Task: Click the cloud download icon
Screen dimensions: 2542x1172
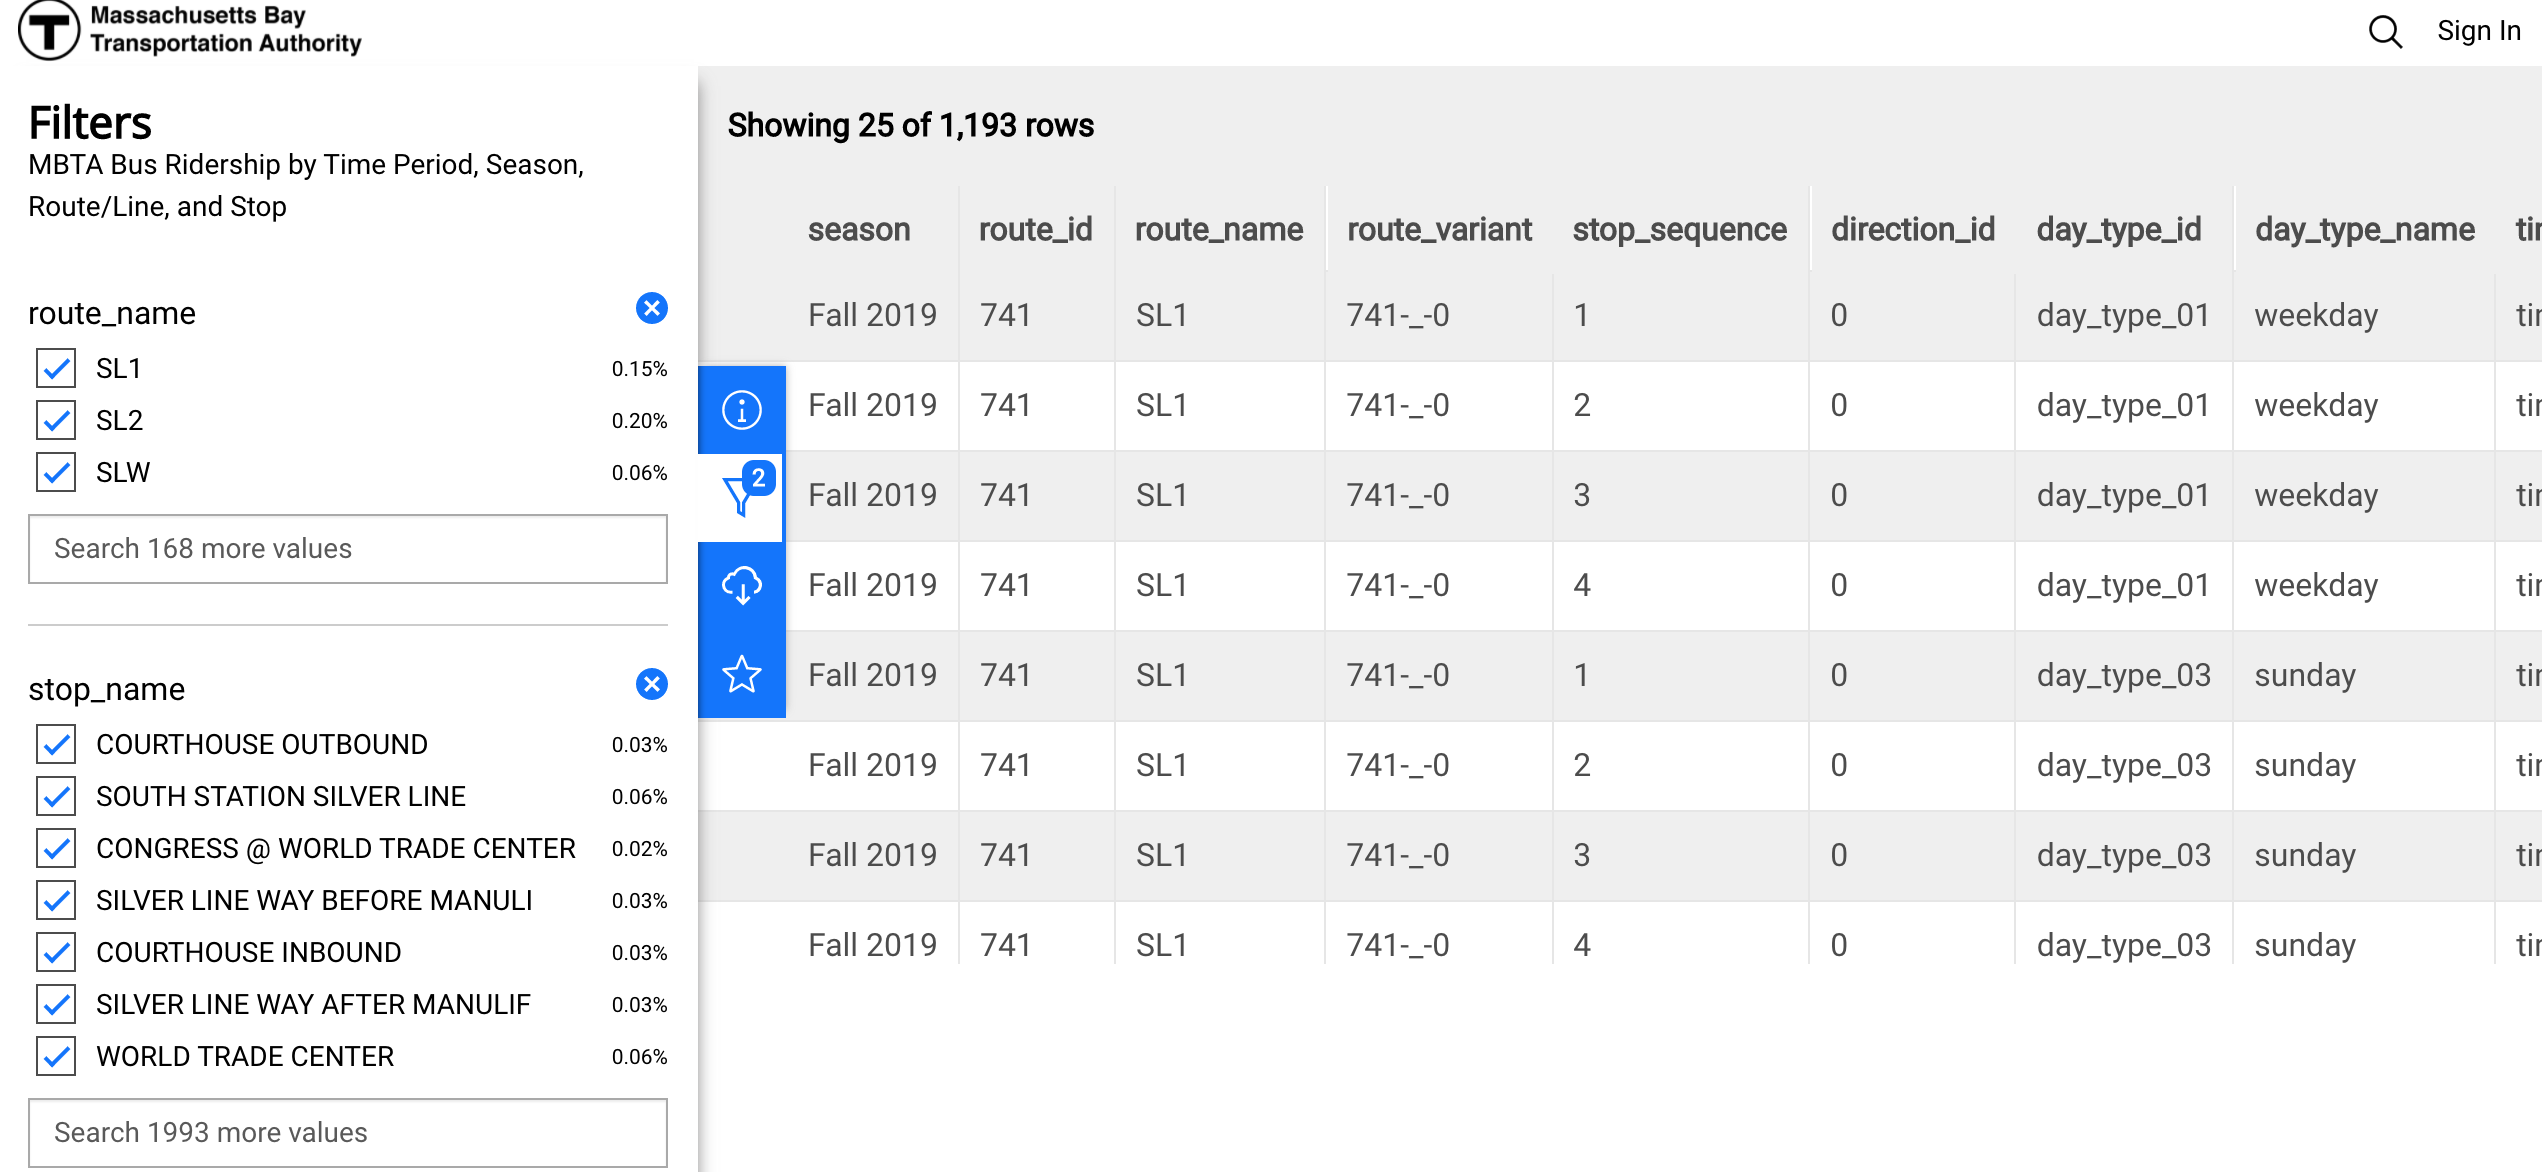Action: (x=742, y=586)
